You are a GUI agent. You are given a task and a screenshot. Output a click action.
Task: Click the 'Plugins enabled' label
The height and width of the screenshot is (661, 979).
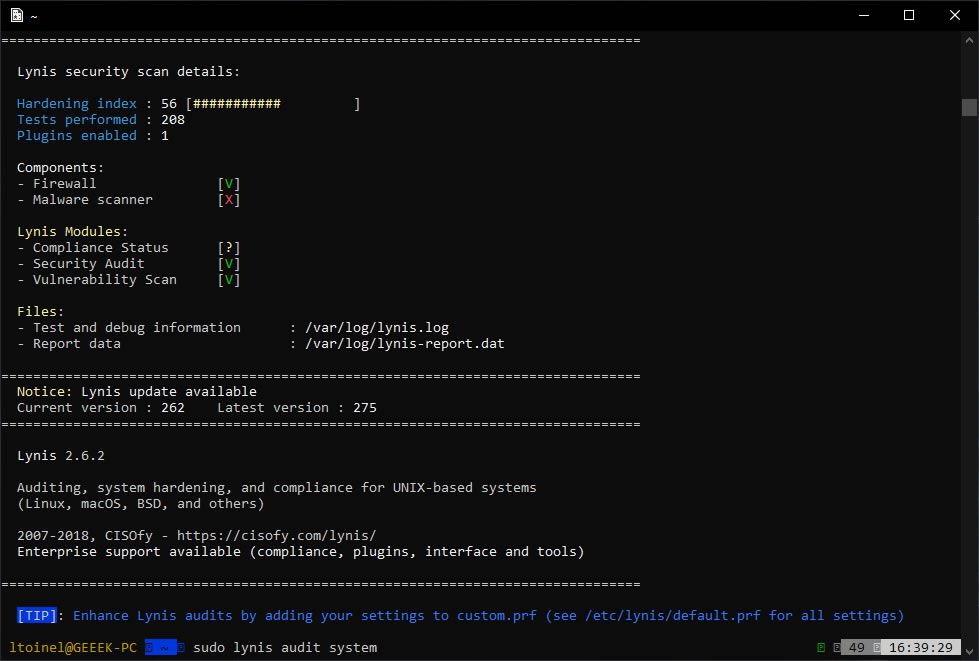pos(76,135)
